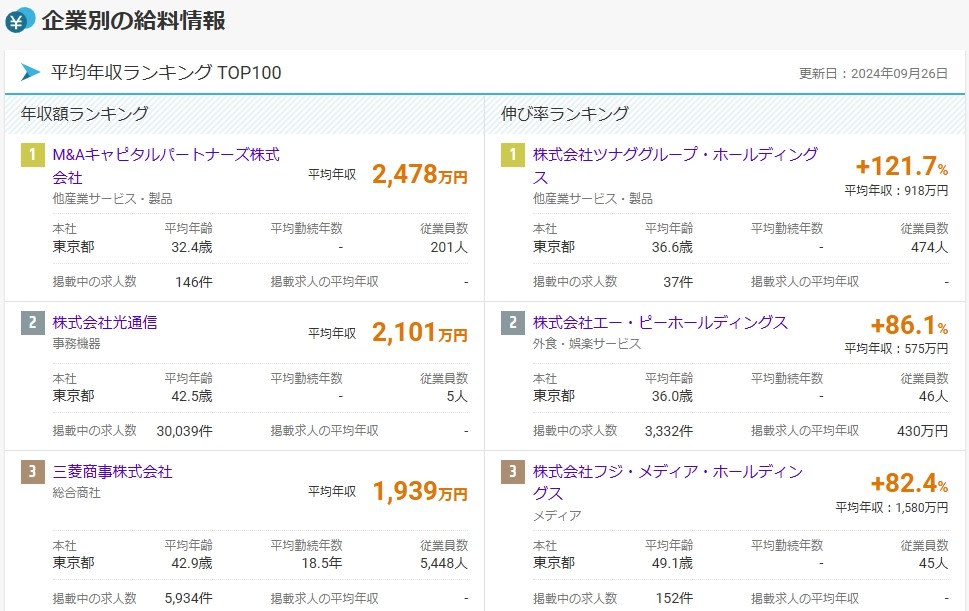The height and width of the screenshot is (611, 969).
Task: Click the 474人 employee count
Action: [929, 247]
